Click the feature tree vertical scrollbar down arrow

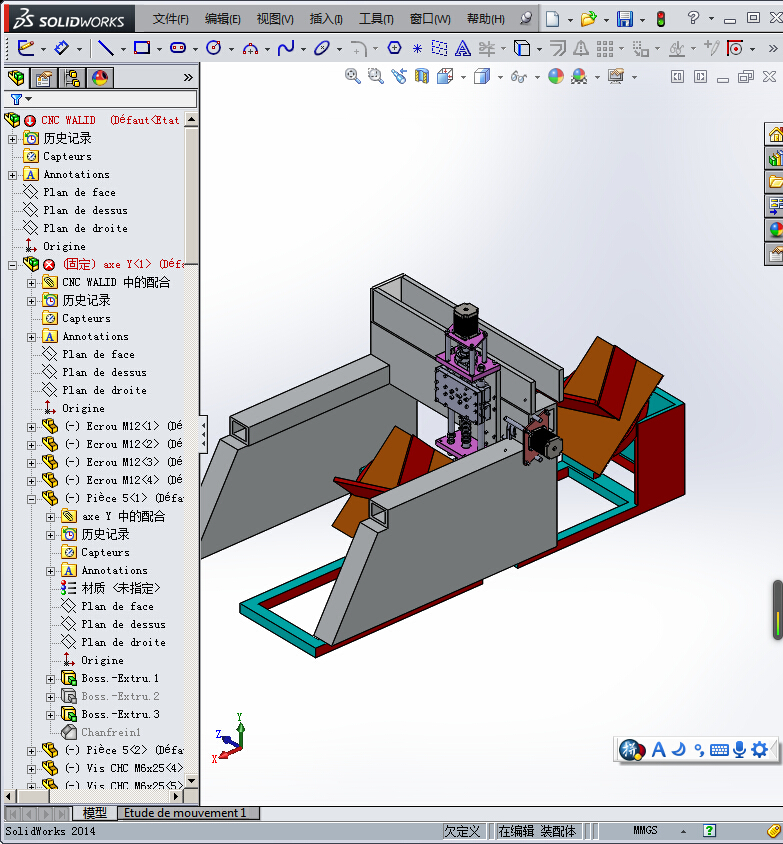tap(191, 780)
